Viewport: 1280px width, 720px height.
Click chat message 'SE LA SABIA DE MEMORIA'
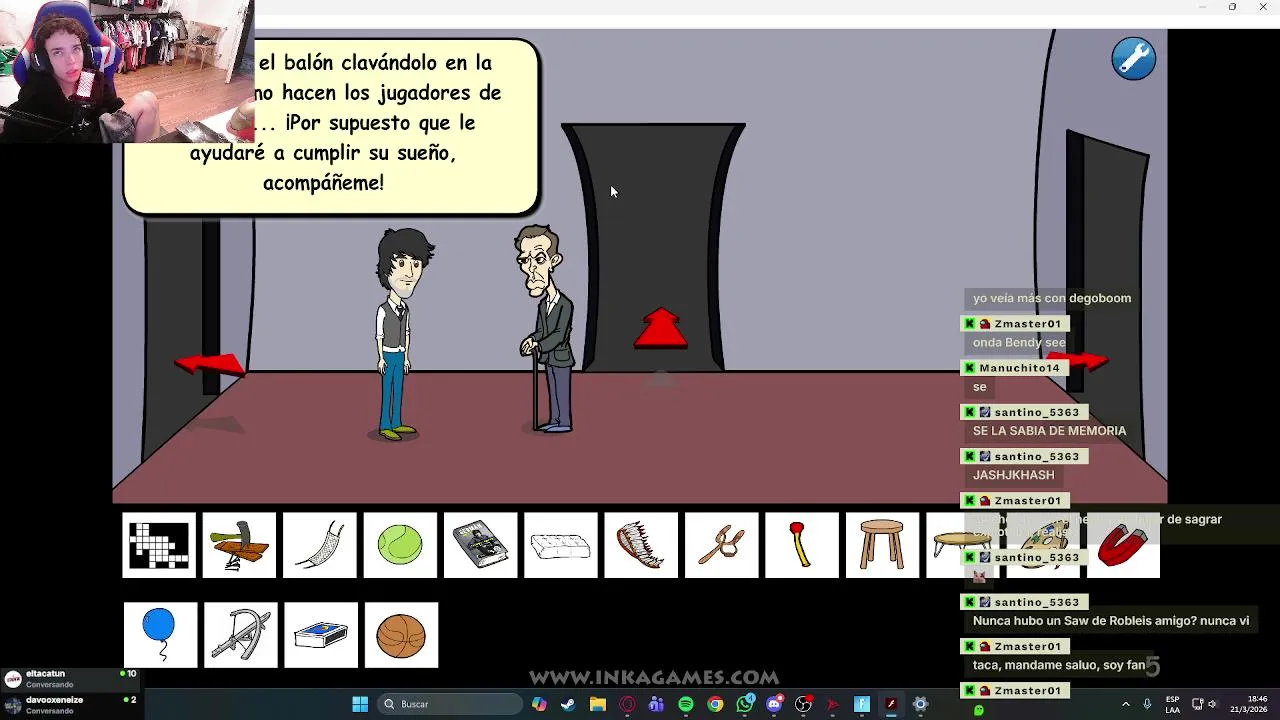pyautogui.click(x=1049, y=431)
